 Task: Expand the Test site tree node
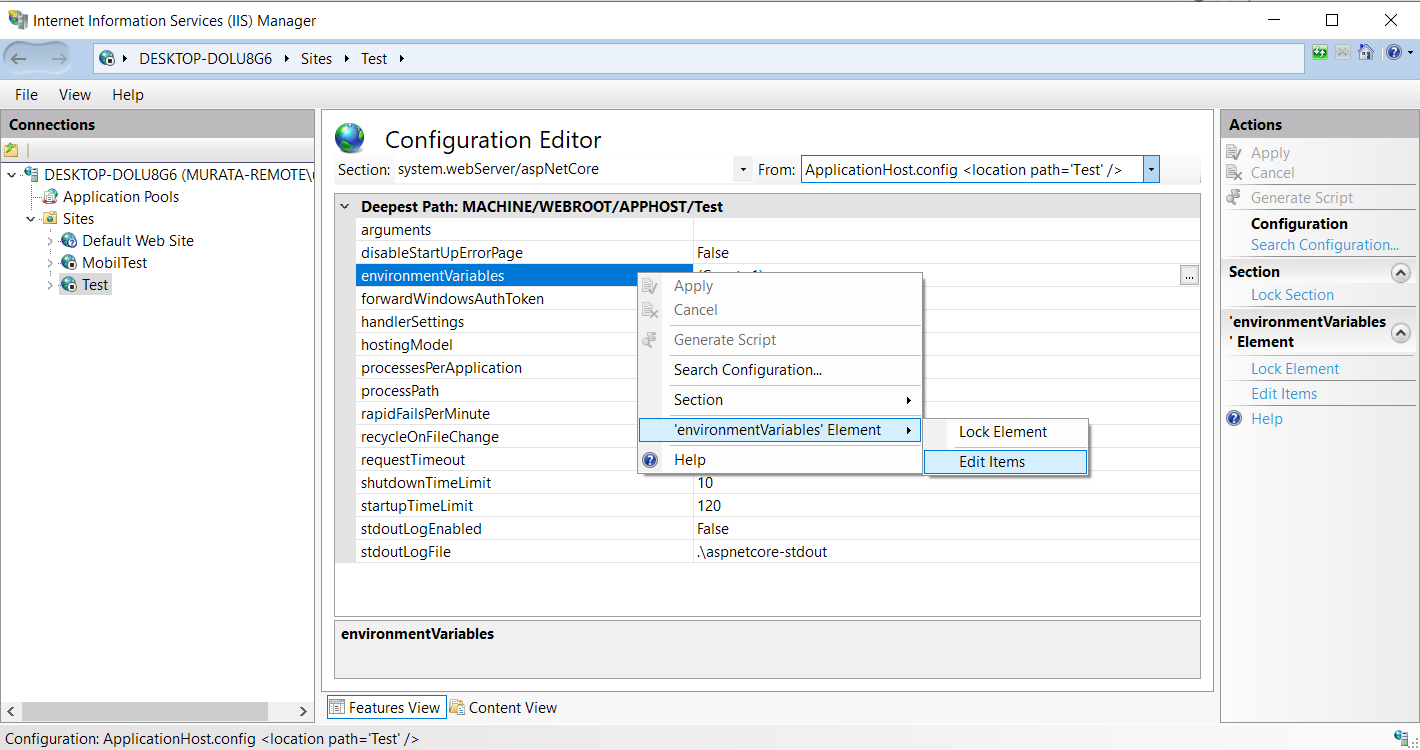[x=50, y=285]
